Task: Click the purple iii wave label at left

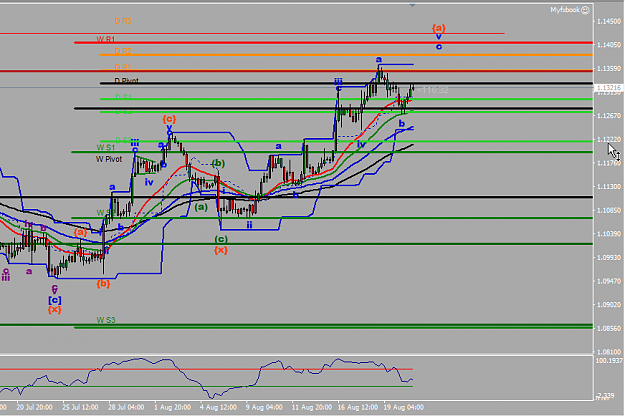Action: click(6, 277)
